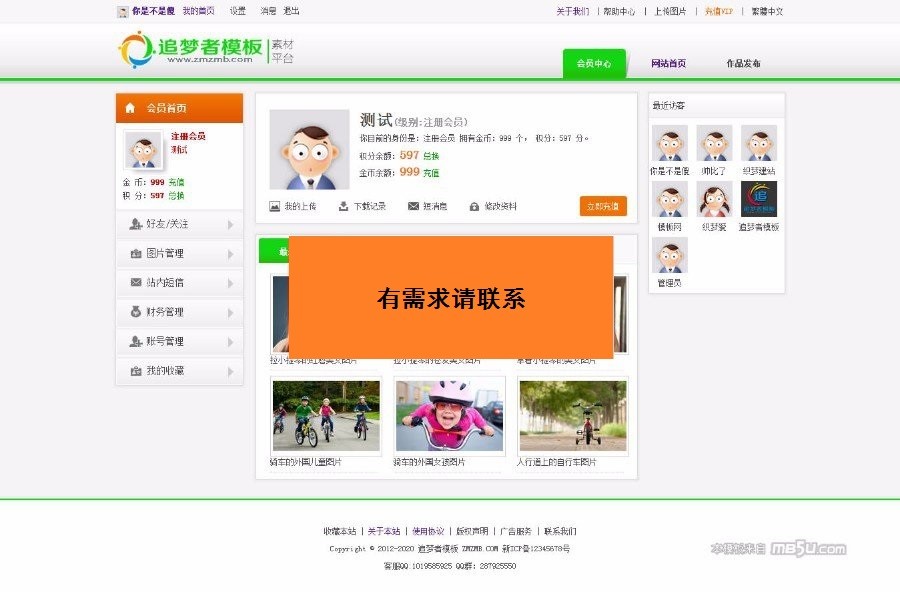
Task: Expand the 图片管理 arrow
Action: tap(231, 254)
